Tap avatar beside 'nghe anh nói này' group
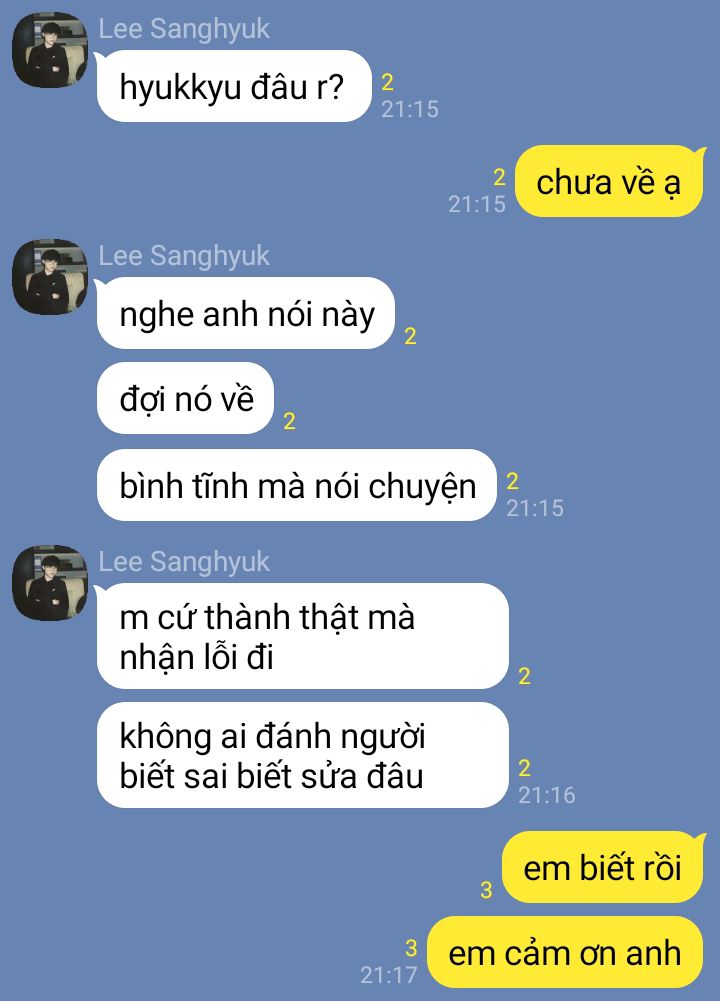 (50, 276)
